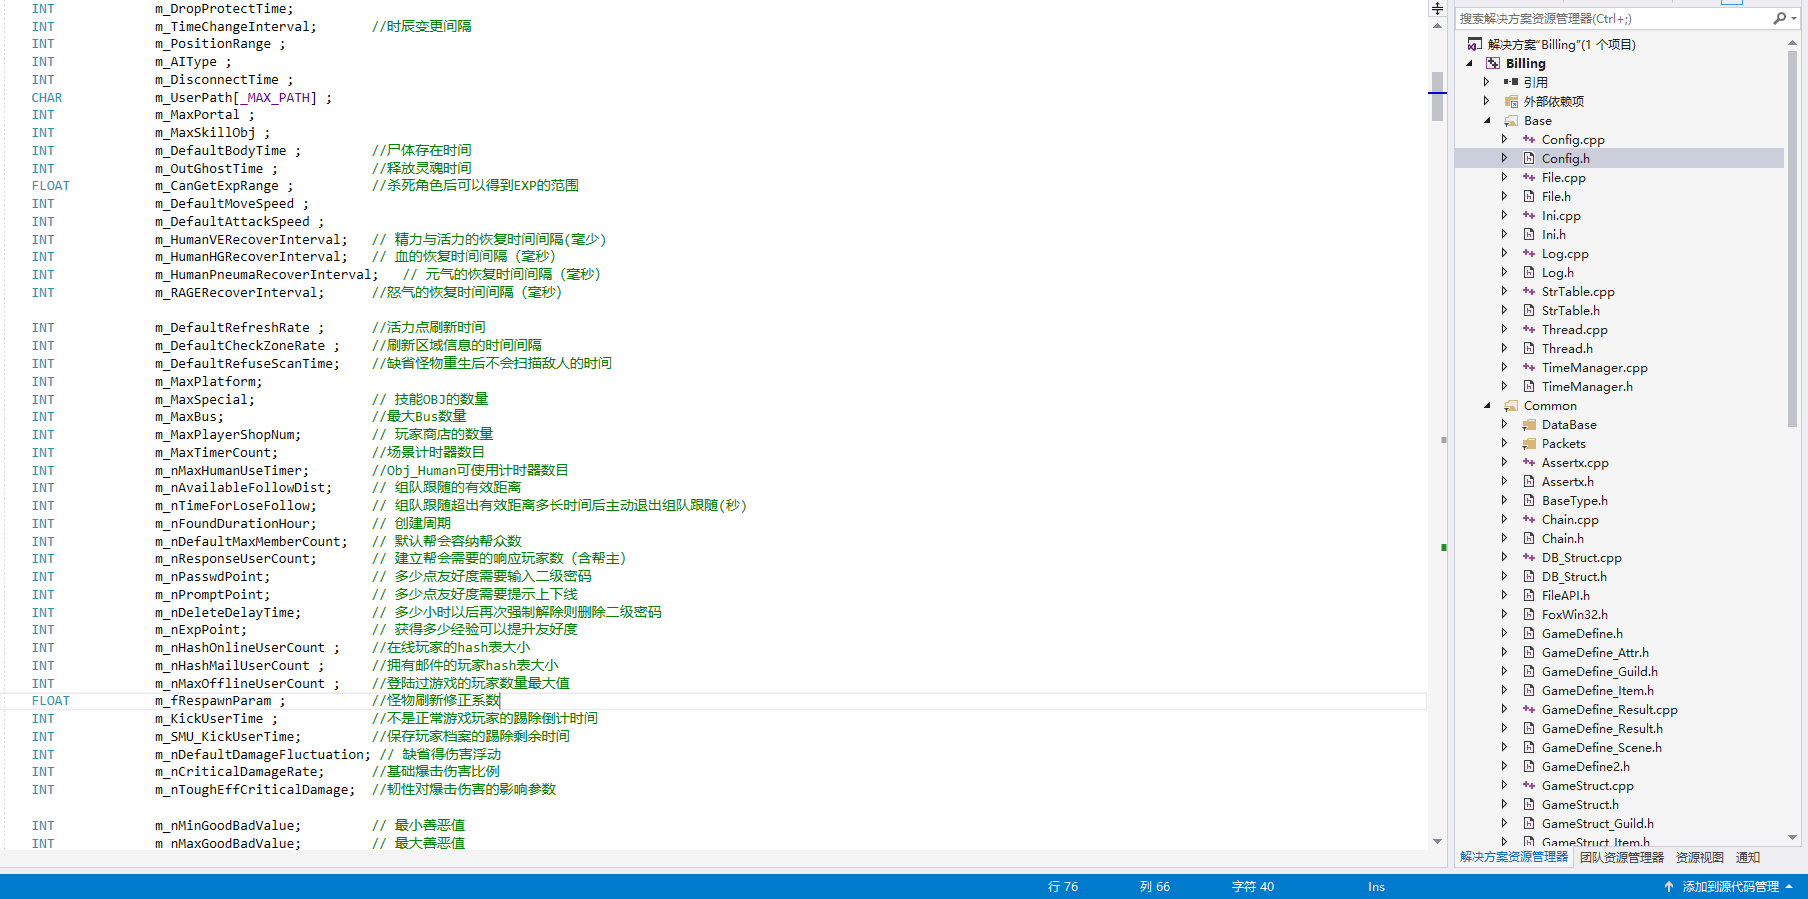Expand the Packets folder
Viewport: 1808px width, 899px height.
click(1504, 444)
